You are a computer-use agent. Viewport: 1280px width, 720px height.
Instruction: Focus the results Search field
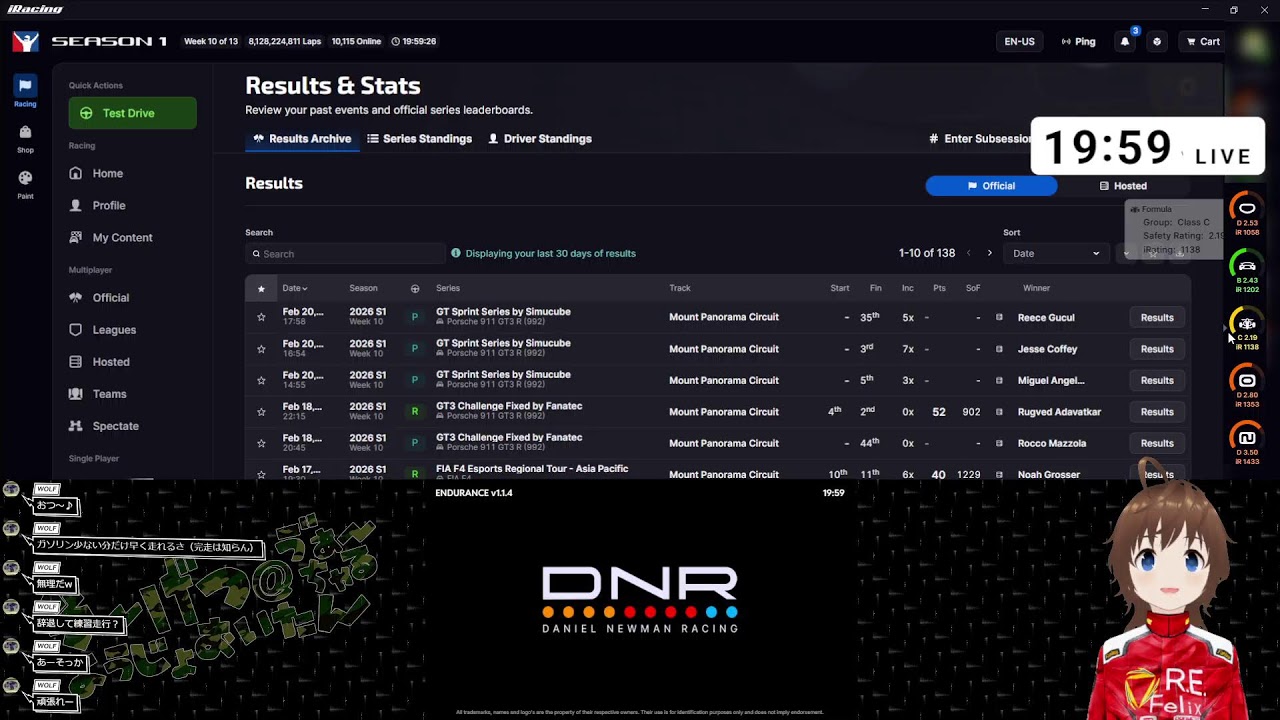pyautogui.click(x=345, y=254)
